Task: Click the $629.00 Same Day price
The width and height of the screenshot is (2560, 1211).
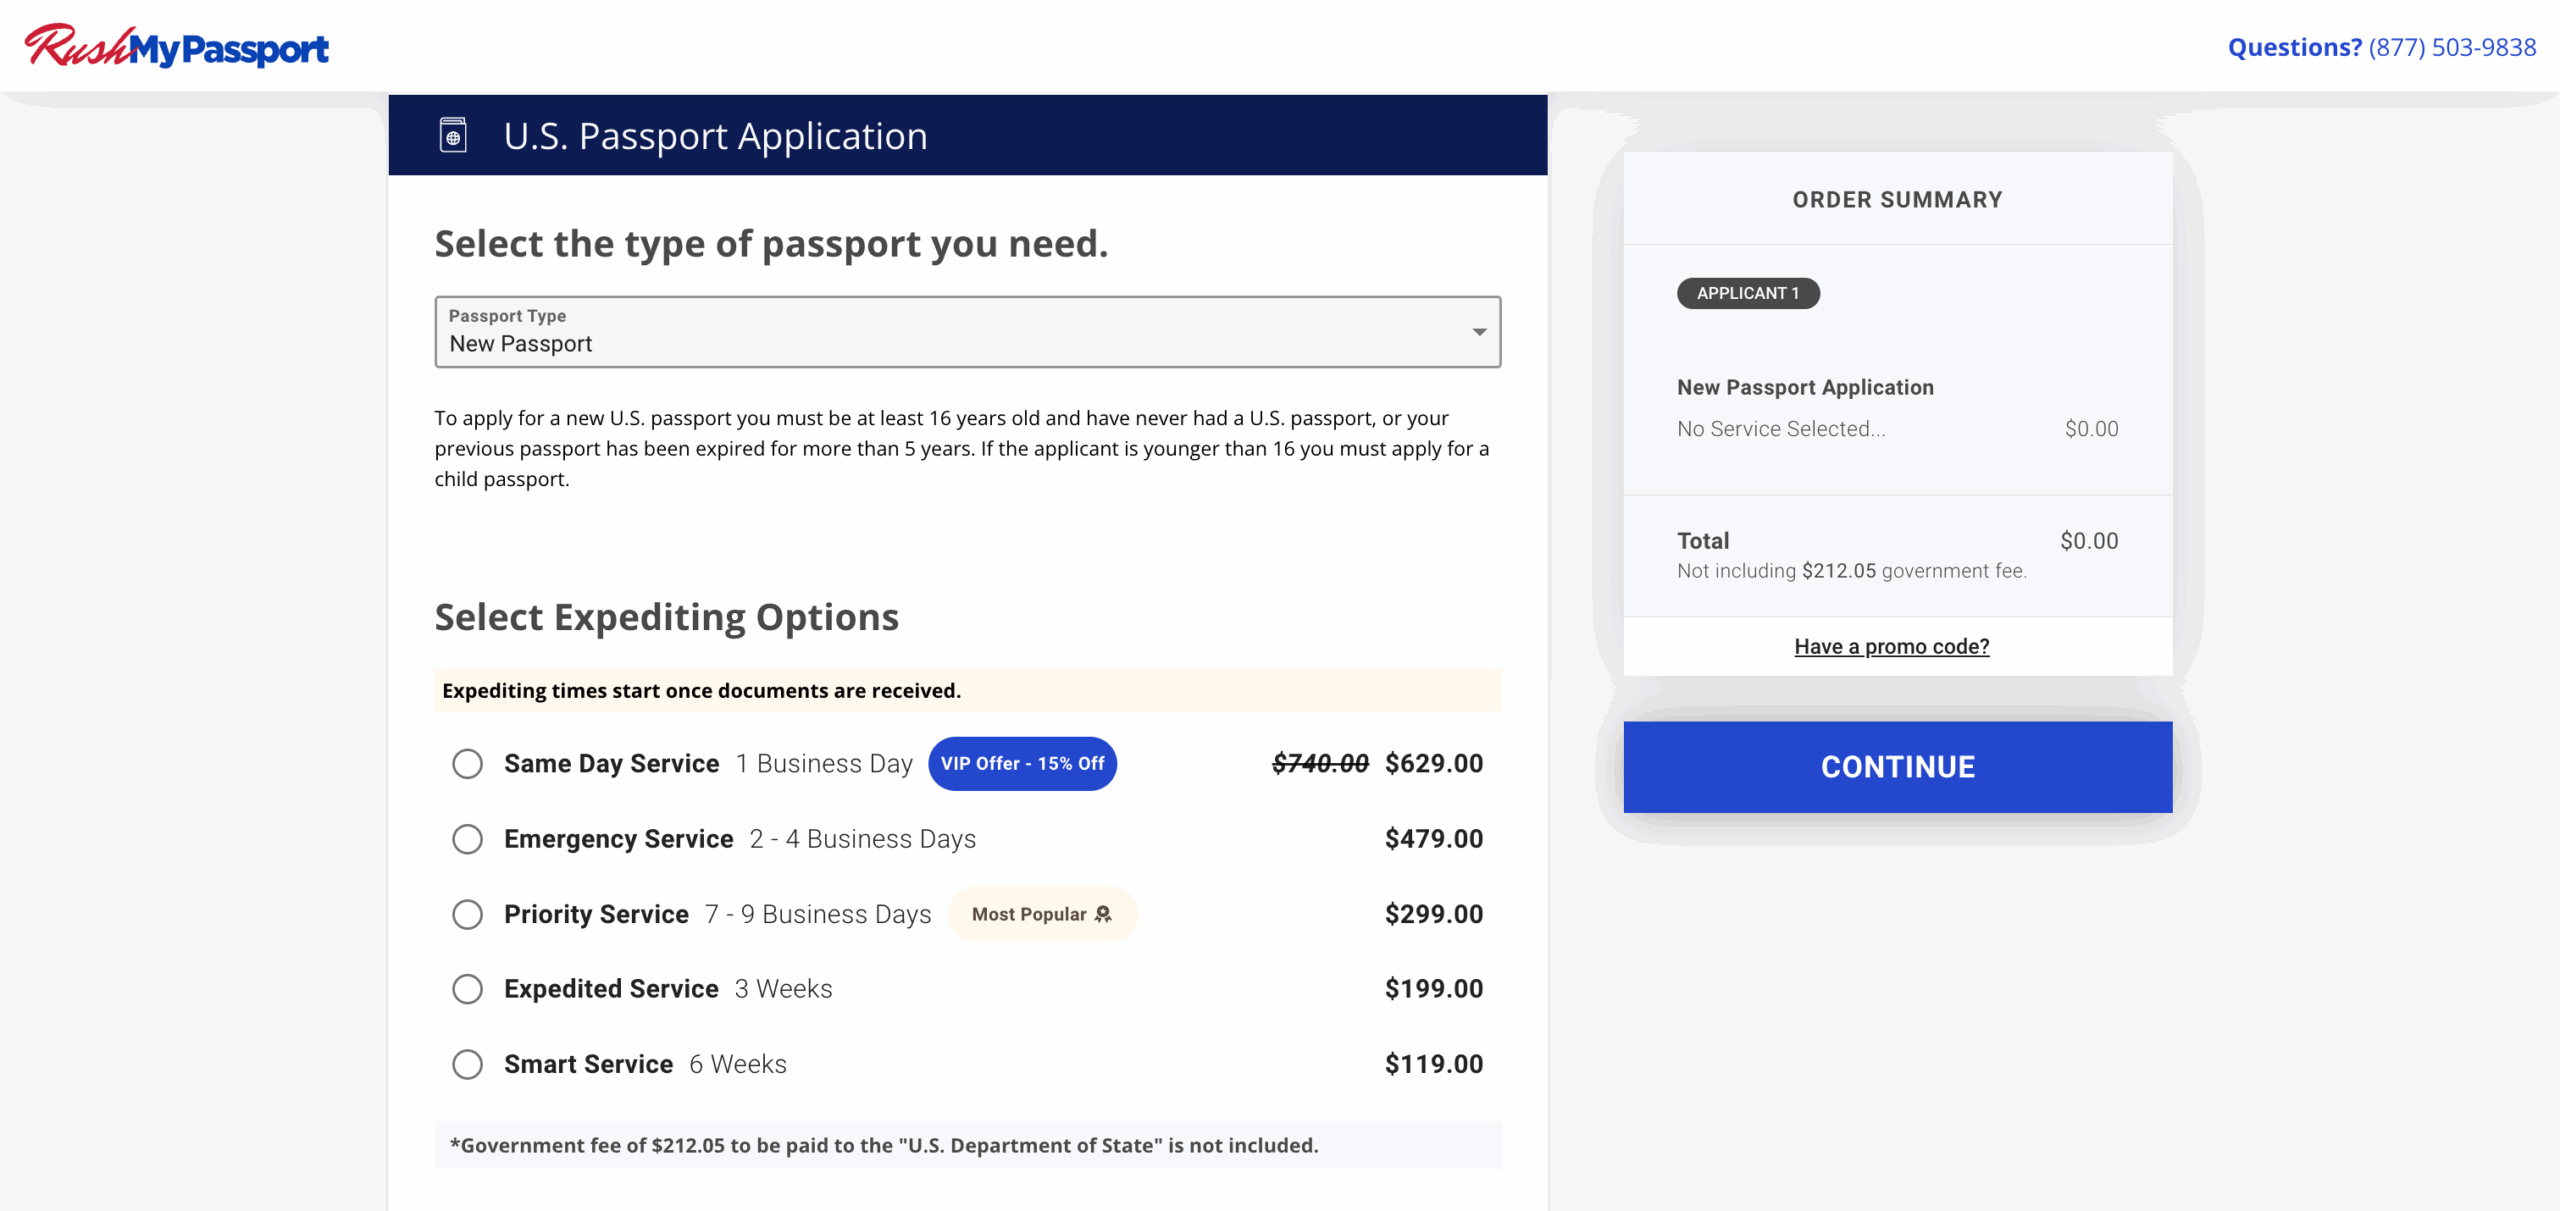Action: pos(1433,764)
